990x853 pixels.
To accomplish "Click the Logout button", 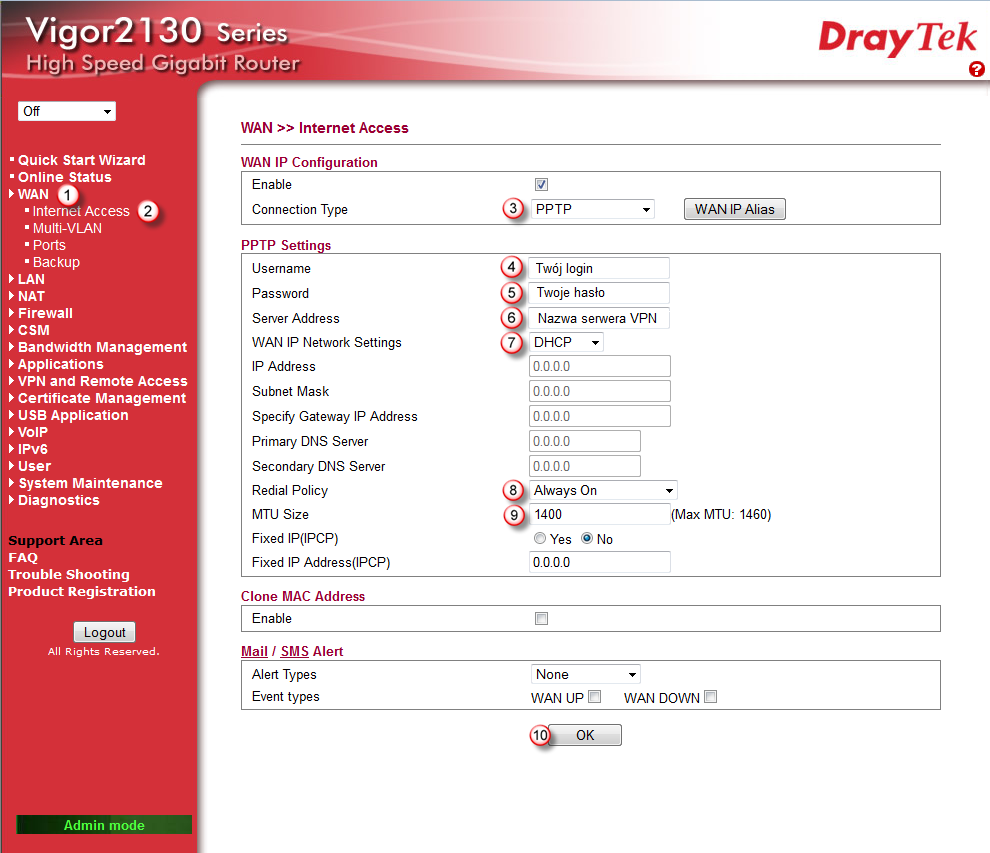I will (105, 632).
